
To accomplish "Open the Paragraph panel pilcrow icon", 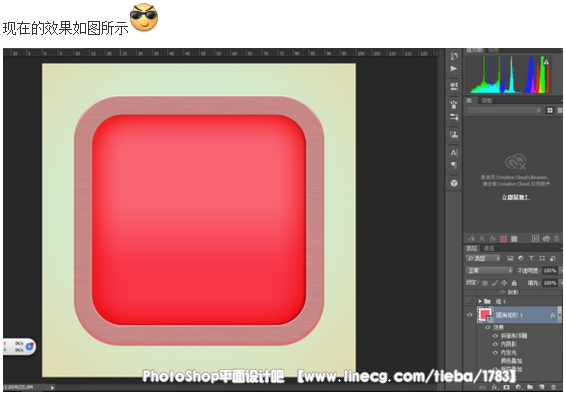I will (x=454, y=165).
